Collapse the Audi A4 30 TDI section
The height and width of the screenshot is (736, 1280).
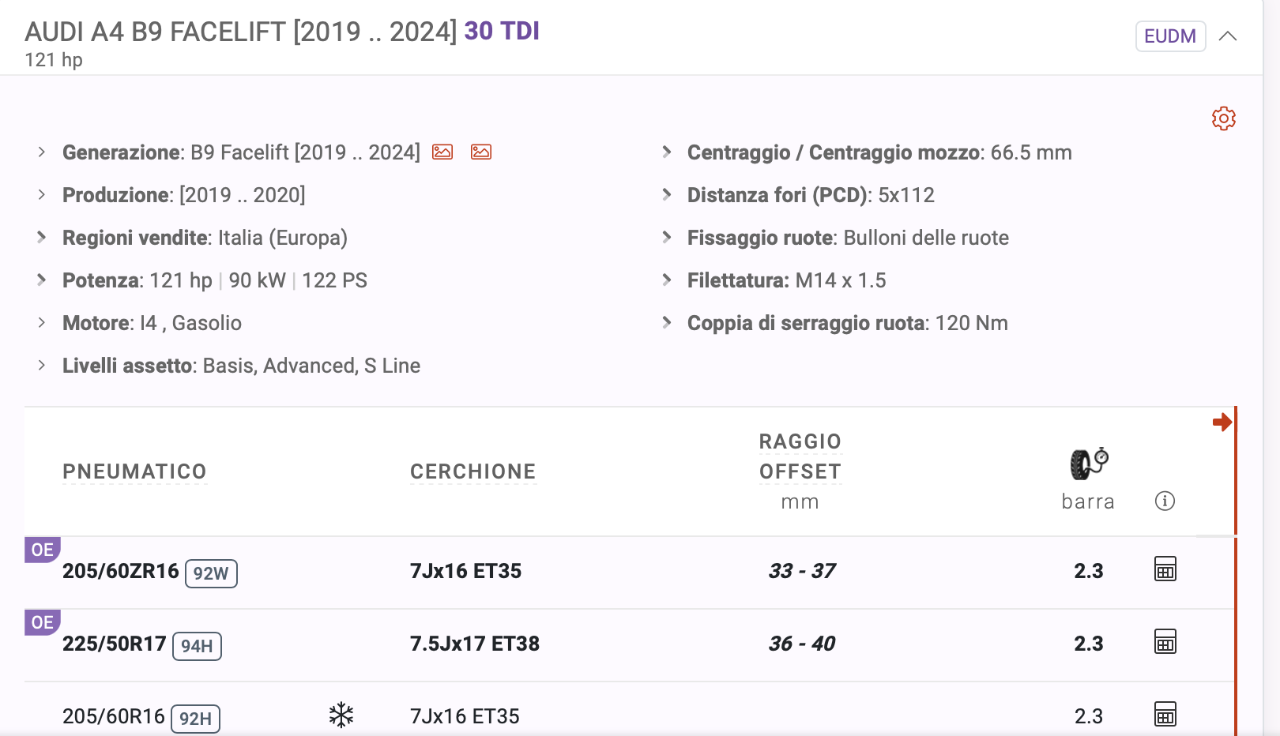click(1228, 36)
